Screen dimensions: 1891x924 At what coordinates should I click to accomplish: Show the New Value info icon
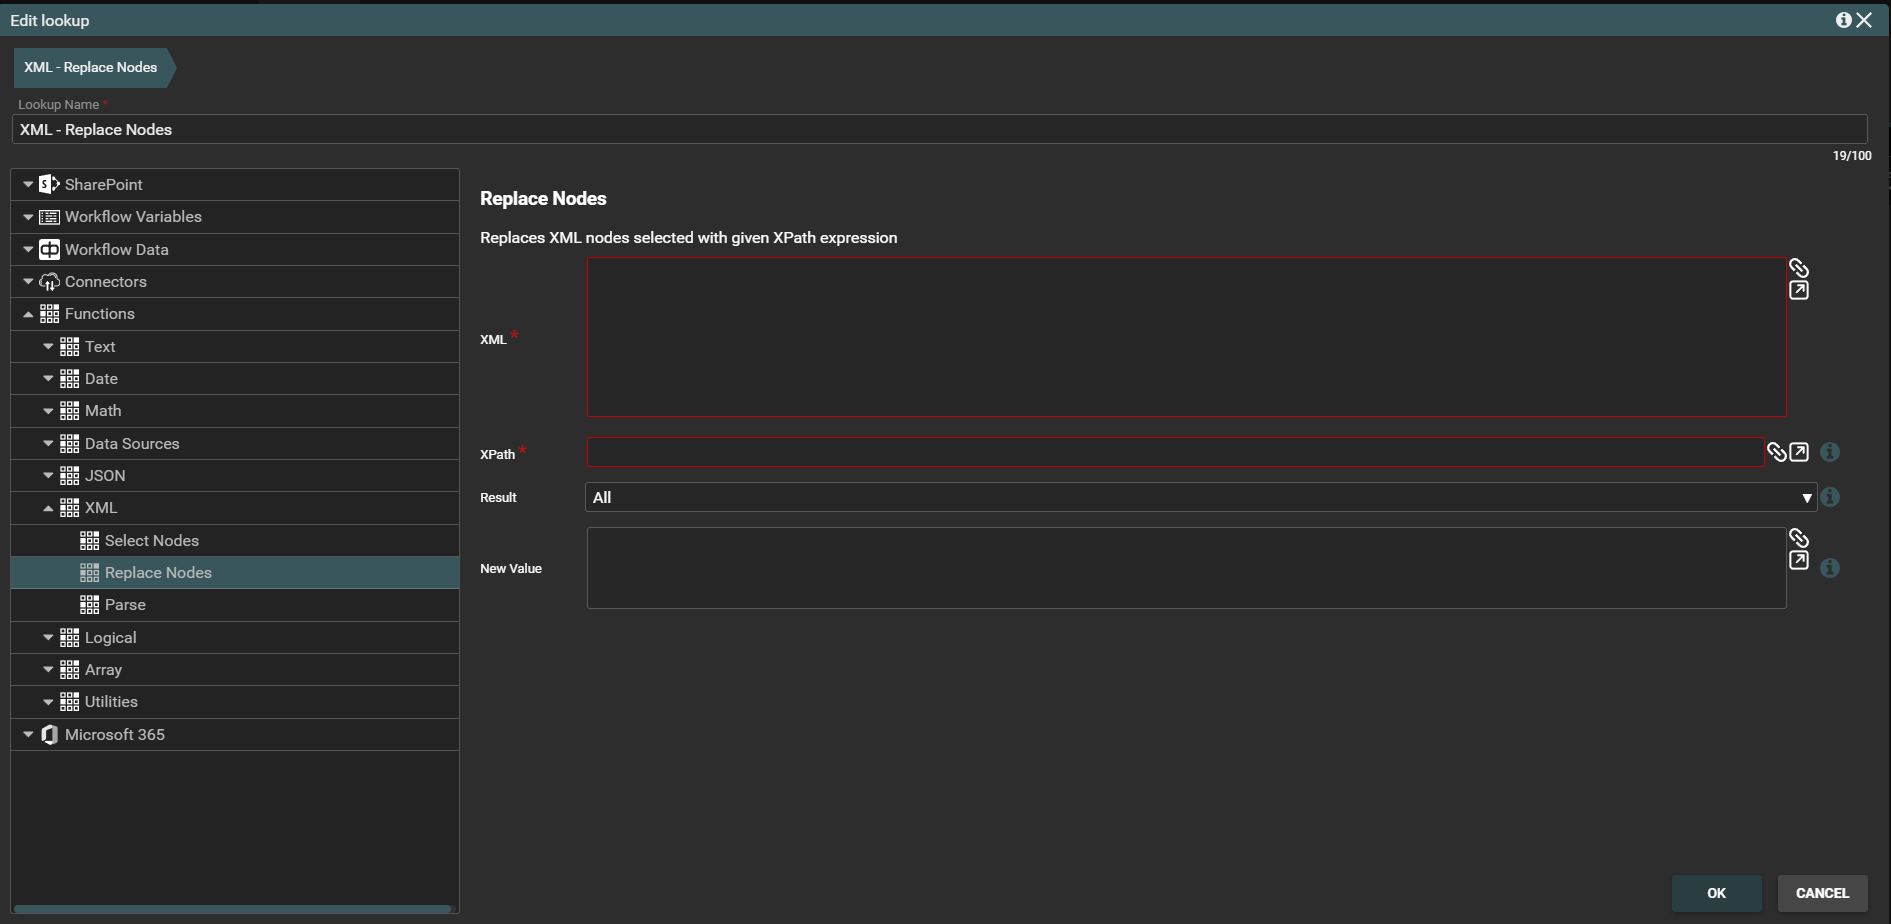[1830, 568]
